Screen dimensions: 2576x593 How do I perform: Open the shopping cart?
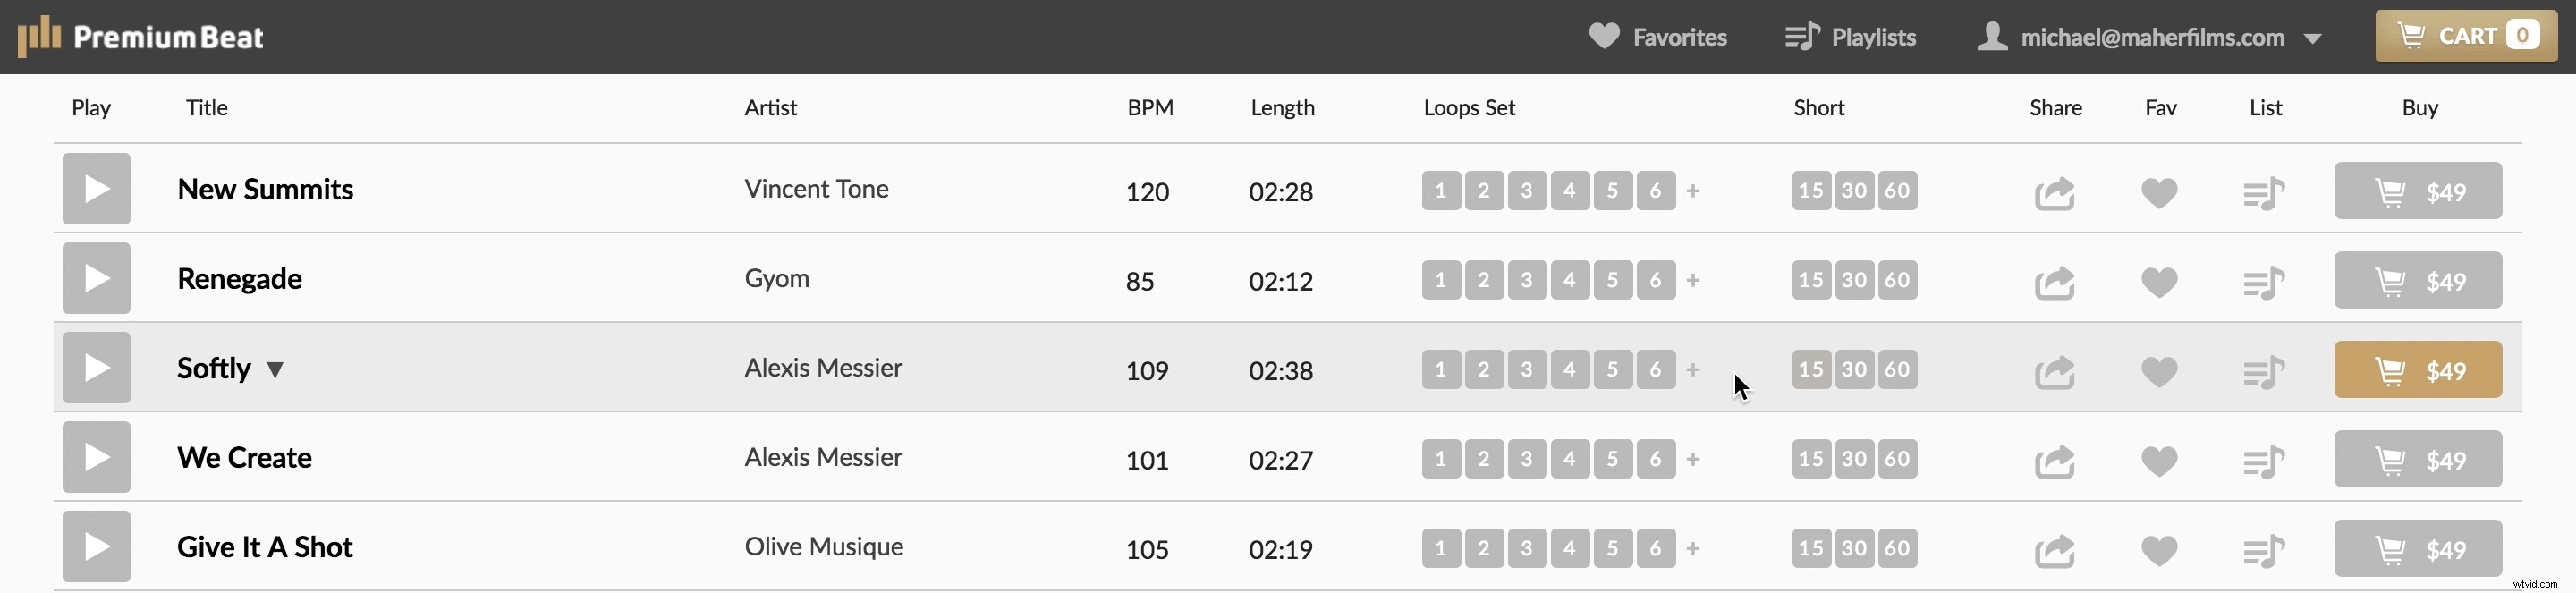(2465, 36)
